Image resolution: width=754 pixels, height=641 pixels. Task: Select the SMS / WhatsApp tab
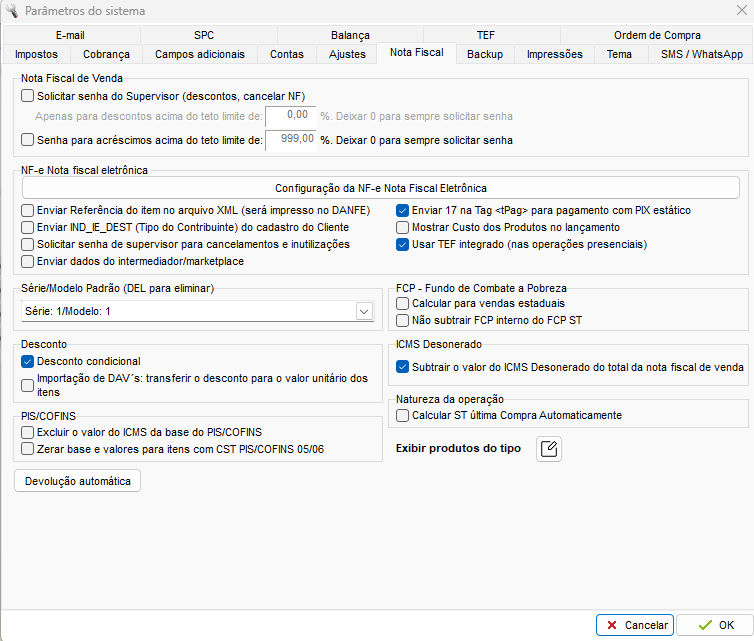(x=701, y=54)
